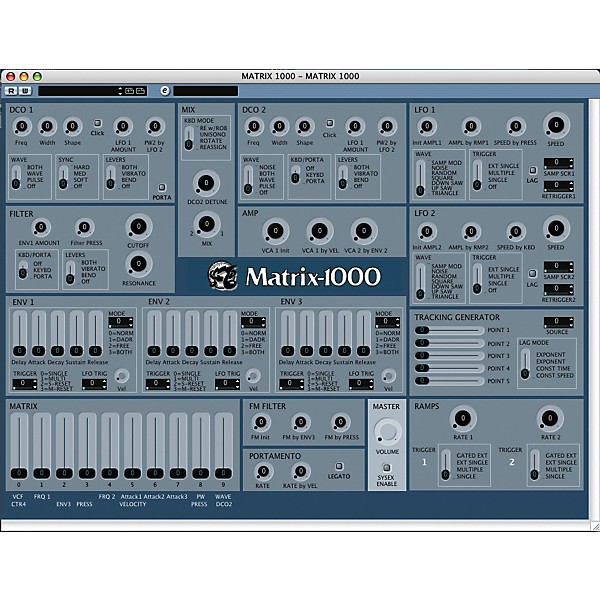
Task: Click the VCA 1 by VEL knob
Action: click(320, 231)
